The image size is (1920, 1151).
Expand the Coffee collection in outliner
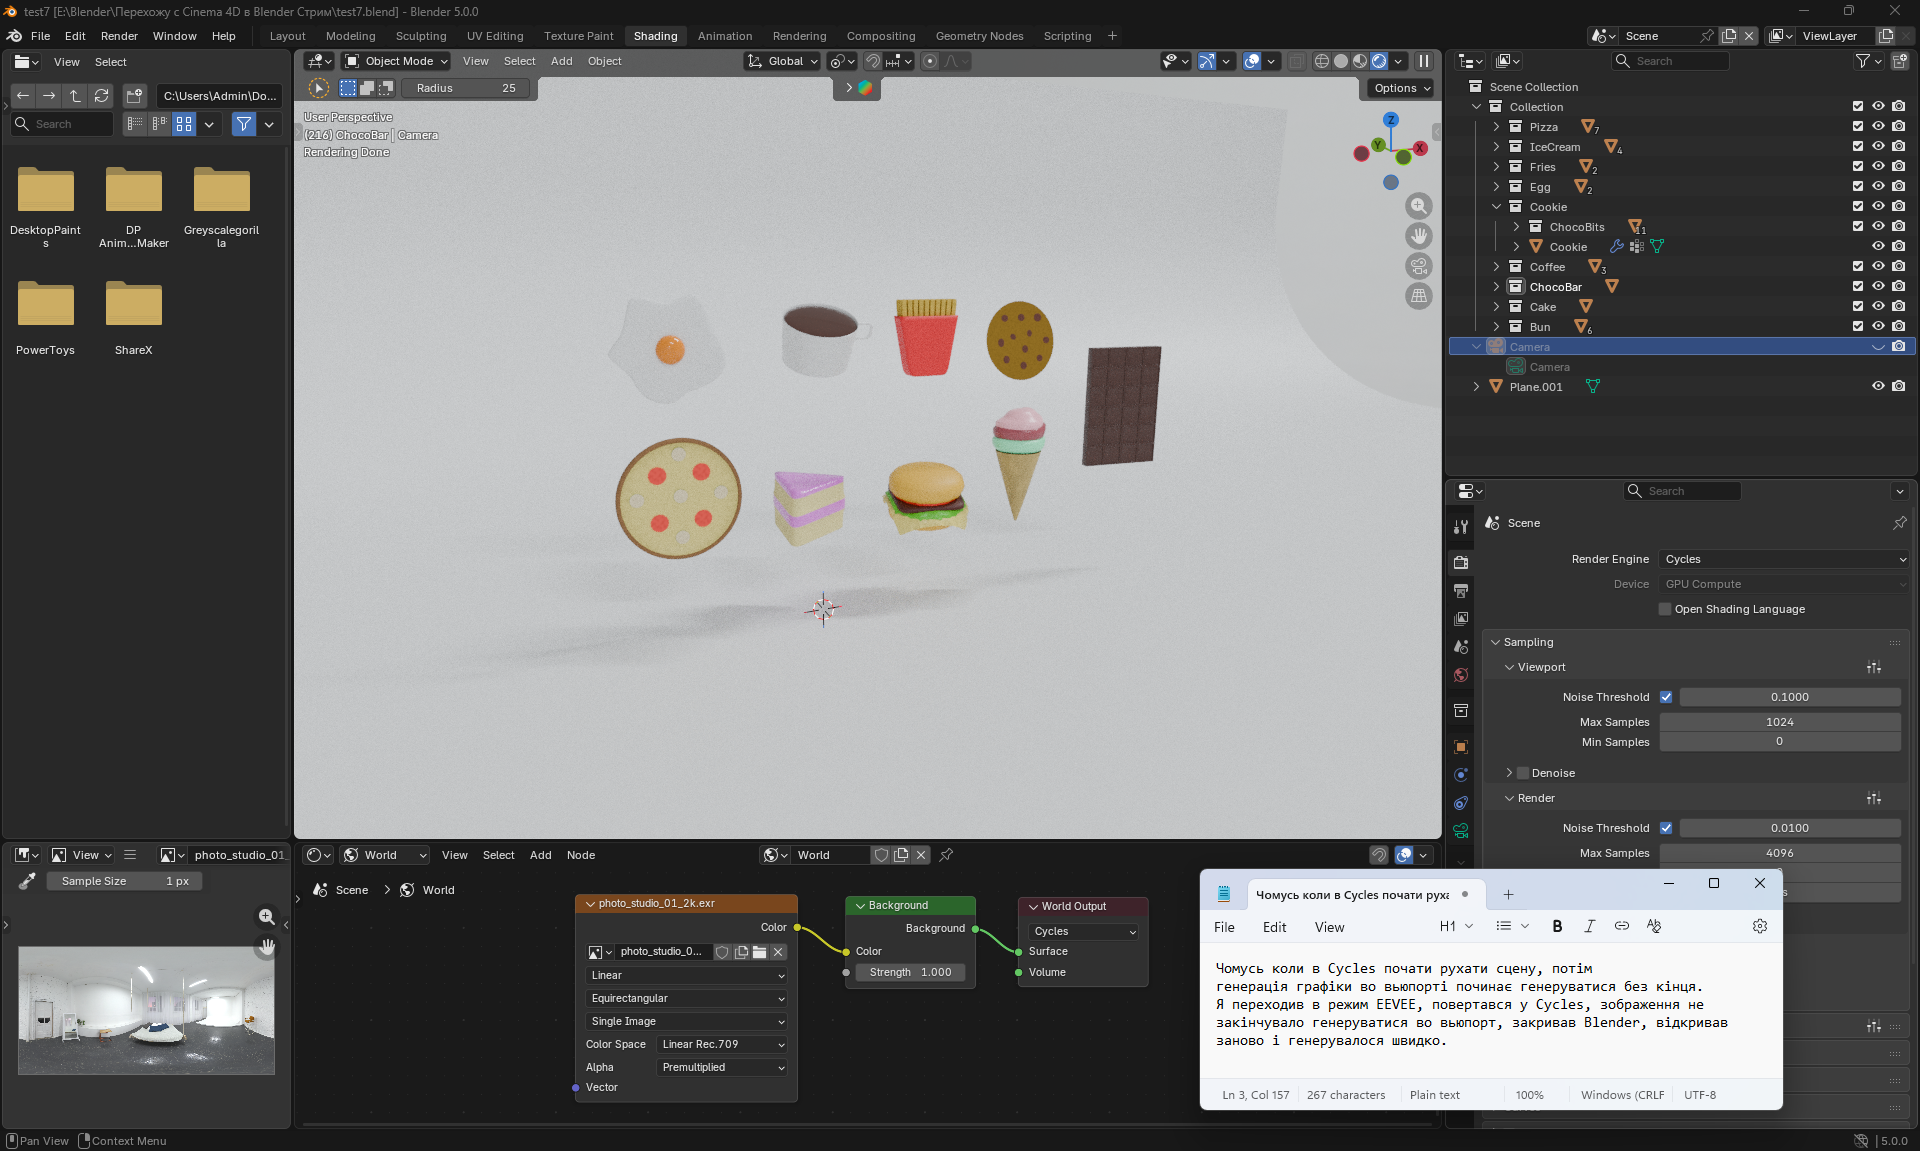point(1496,267)
